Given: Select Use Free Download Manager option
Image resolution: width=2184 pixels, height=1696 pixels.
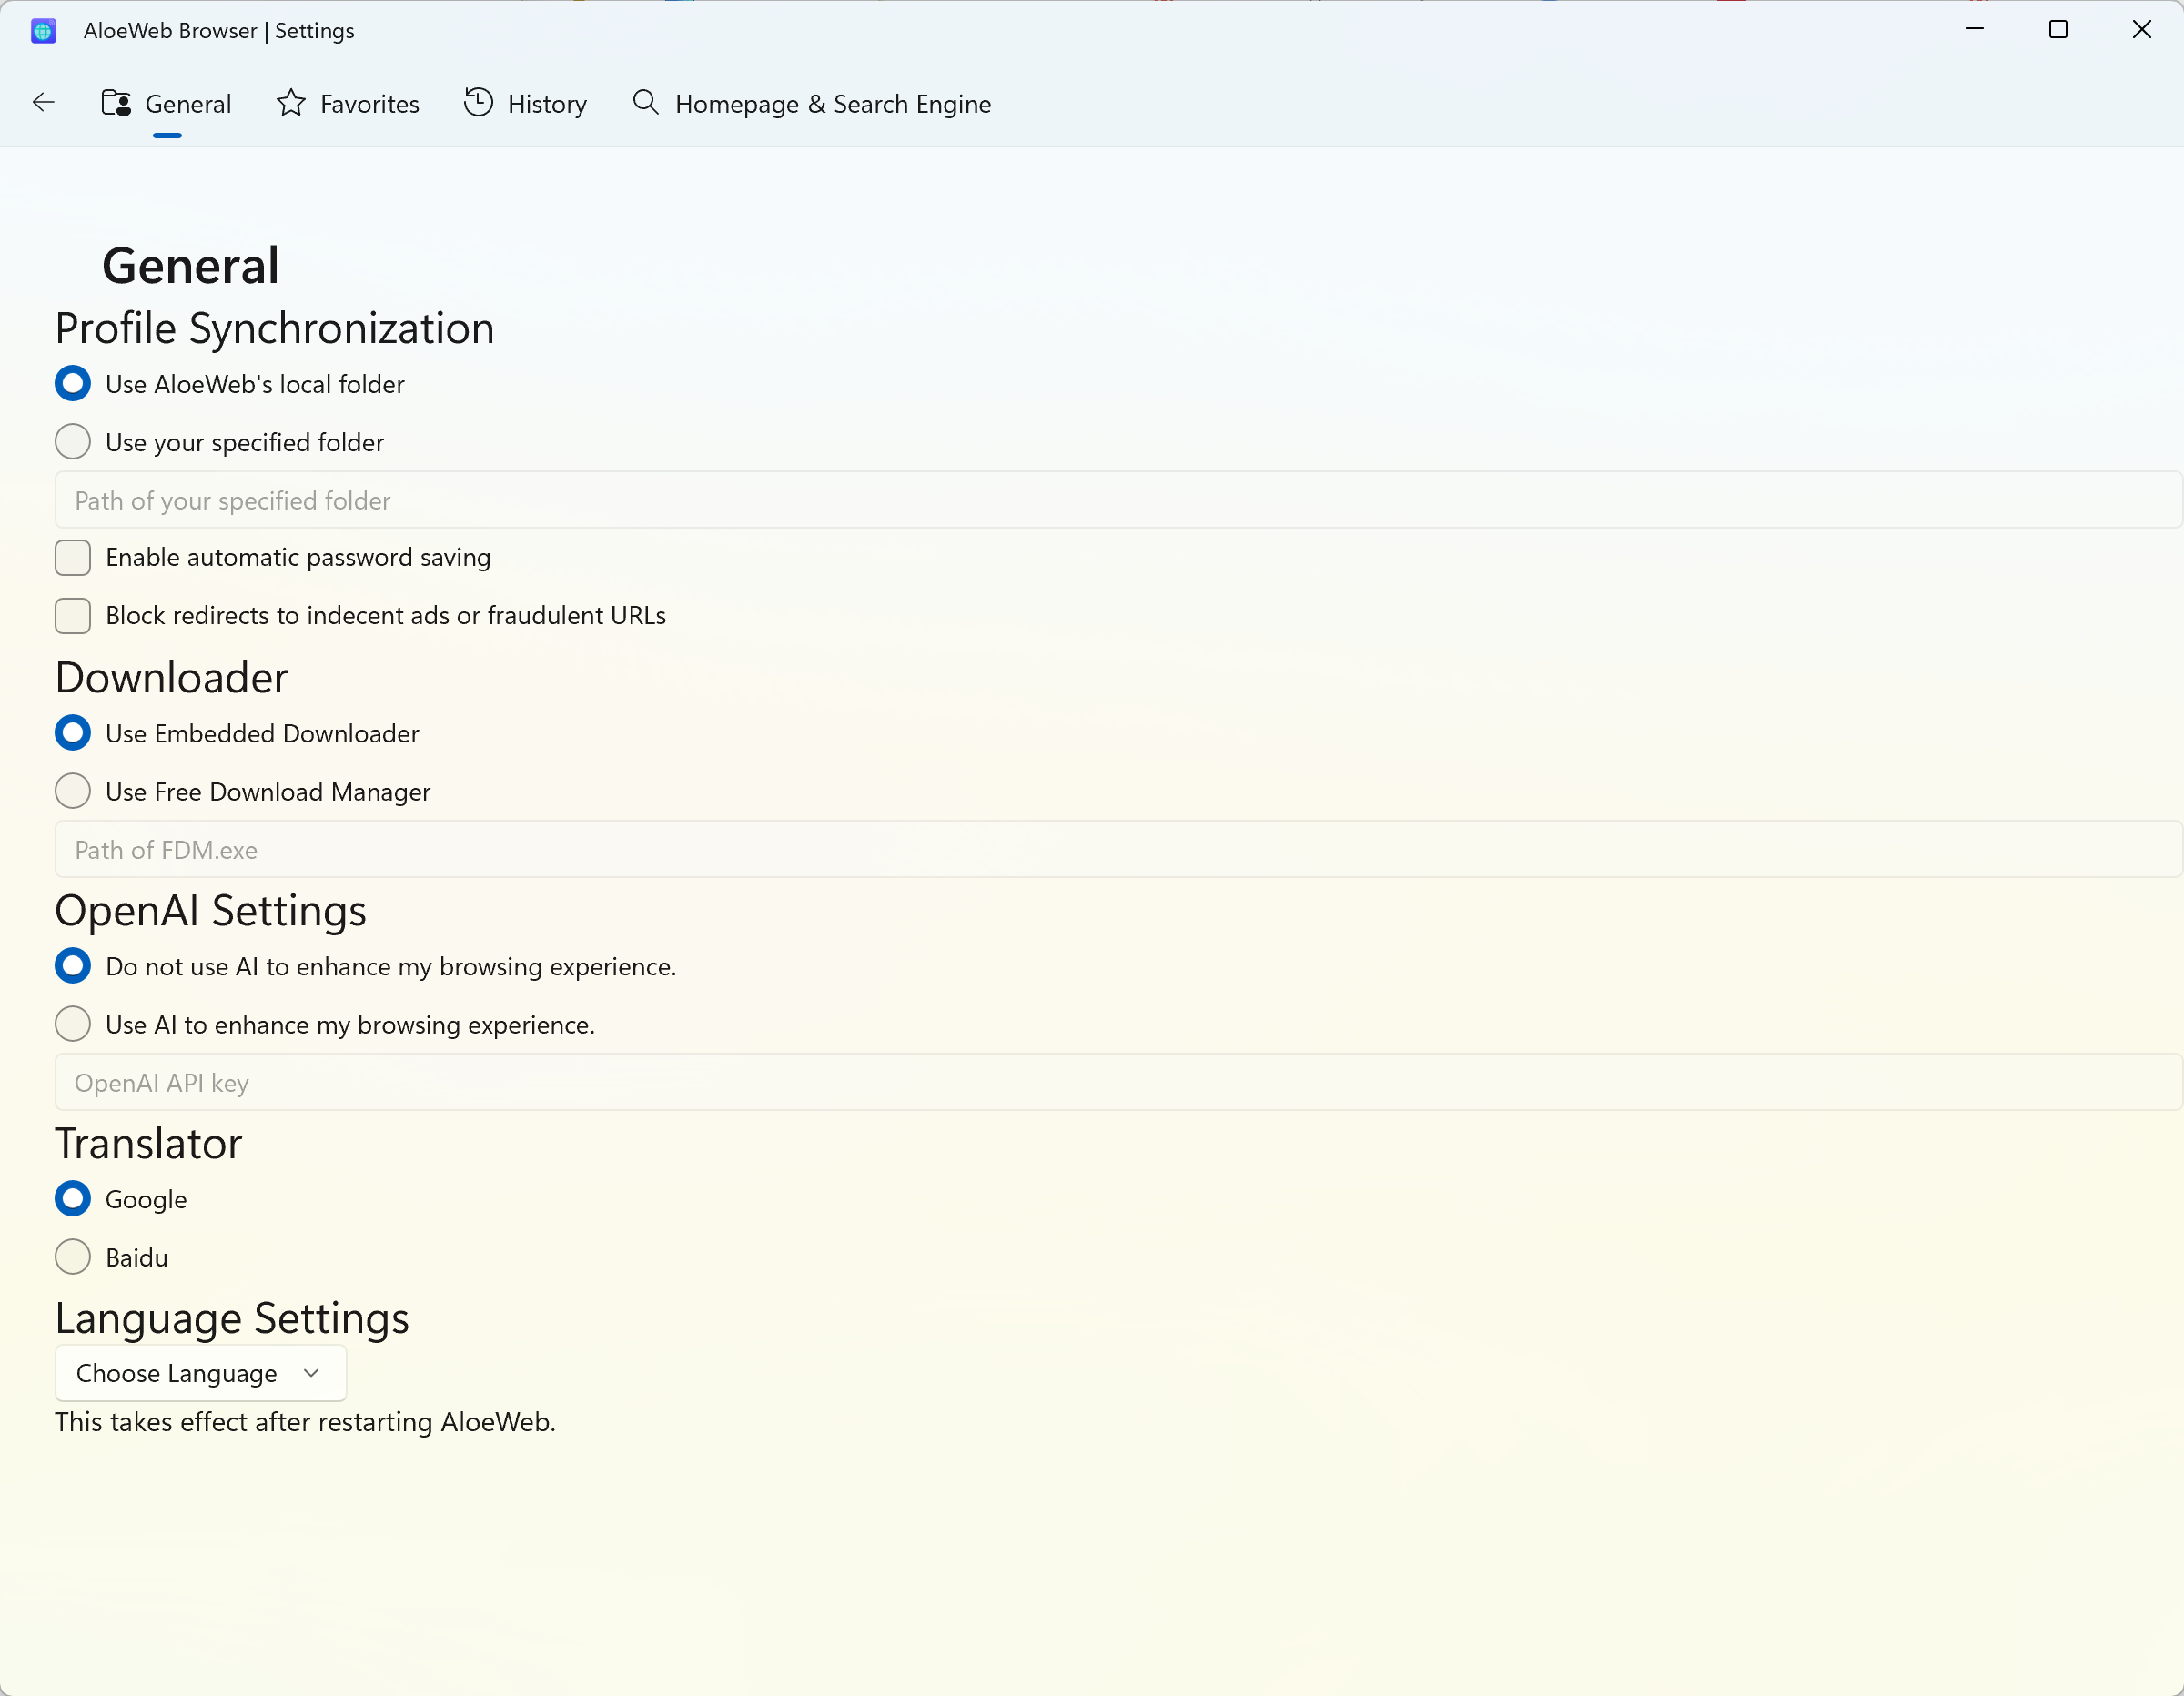Looking at the screenshot, I should [73, 791].
